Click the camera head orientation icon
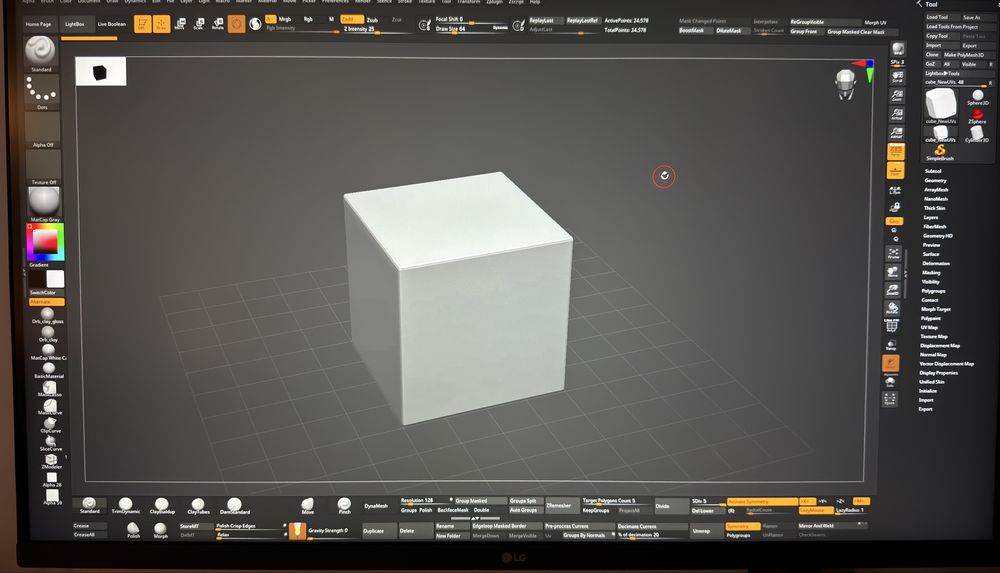 tap(845, 84)
